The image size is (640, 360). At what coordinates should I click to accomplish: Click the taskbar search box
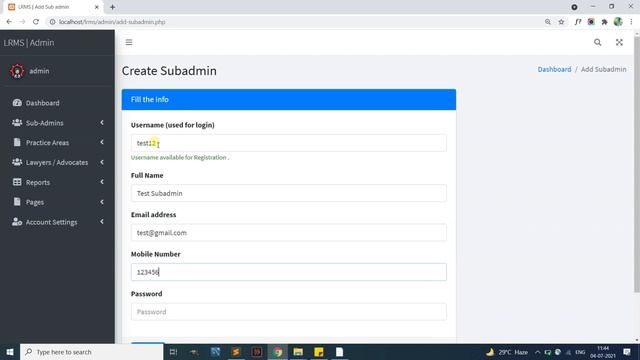[x=91, y=352]
